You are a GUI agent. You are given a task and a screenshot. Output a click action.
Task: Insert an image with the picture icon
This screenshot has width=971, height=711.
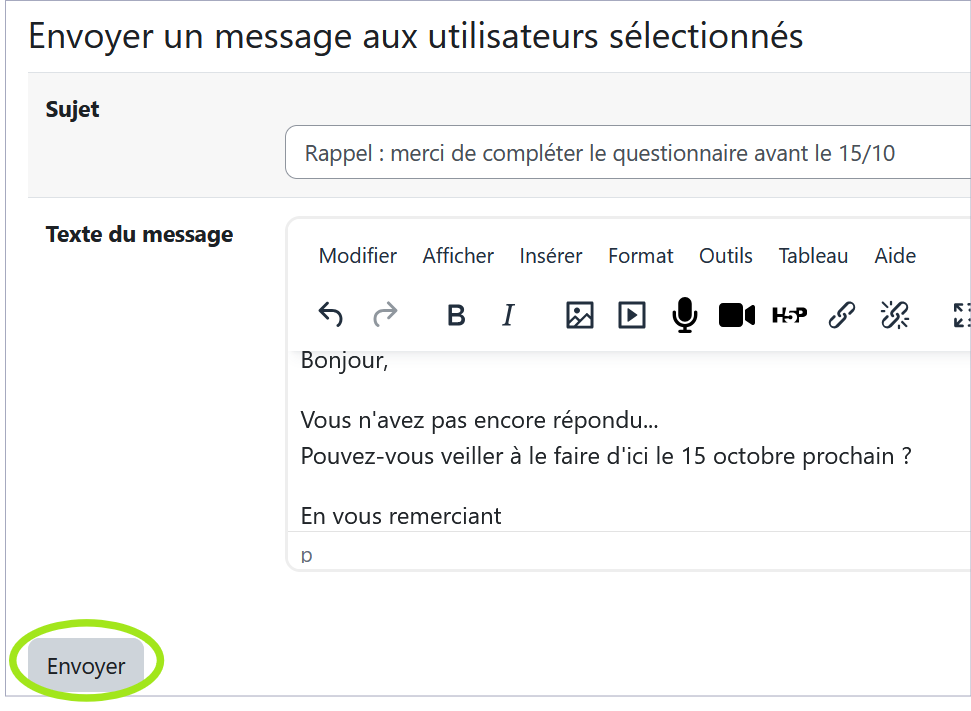point(579,316)
